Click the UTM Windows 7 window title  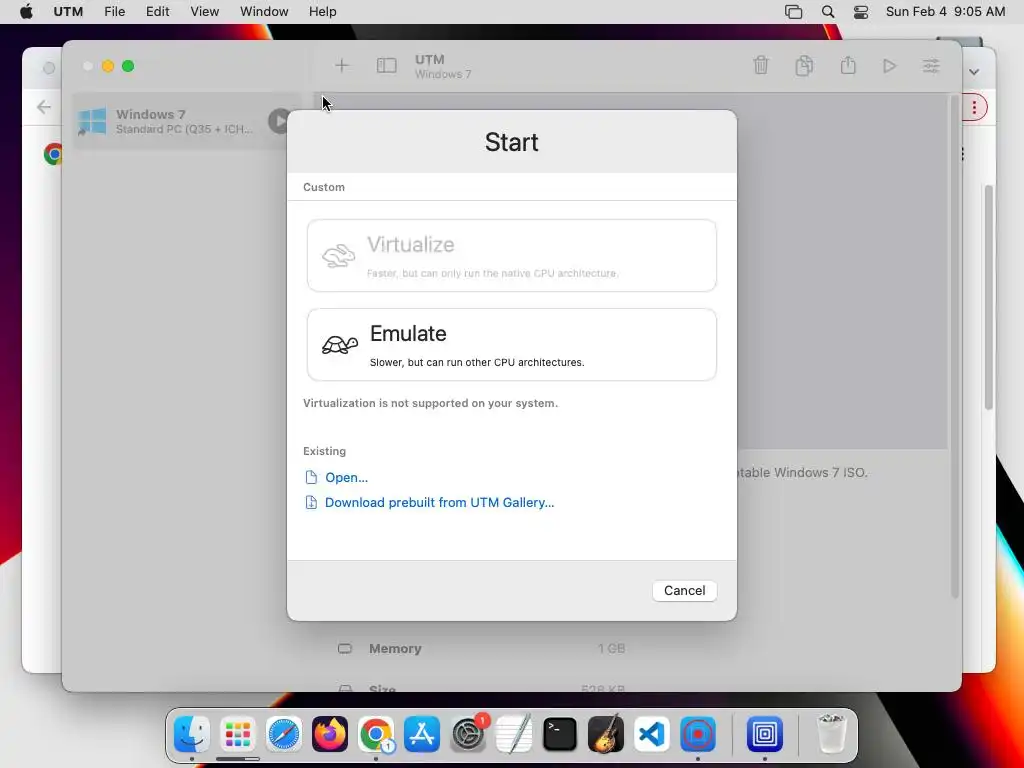coord(443,67)
